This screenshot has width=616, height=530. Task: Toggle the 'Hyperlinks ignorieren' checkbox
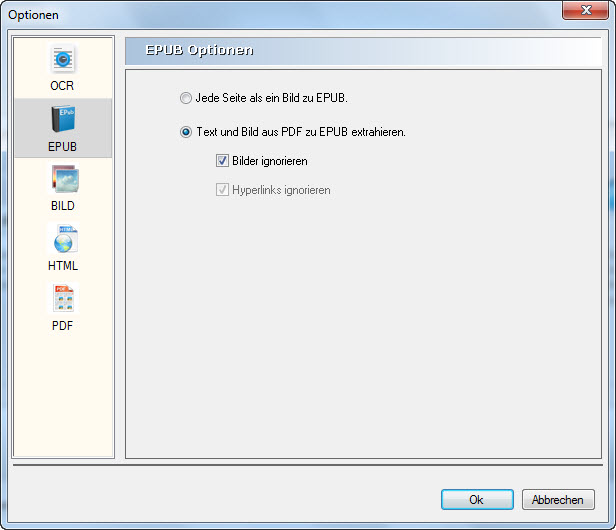[x=222, y=190]
